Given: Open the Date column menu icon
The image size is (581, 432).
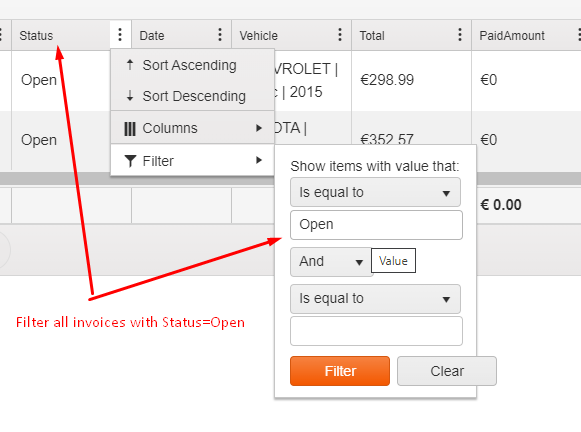Looking at the screenshot, I should [x=220, y=35].
